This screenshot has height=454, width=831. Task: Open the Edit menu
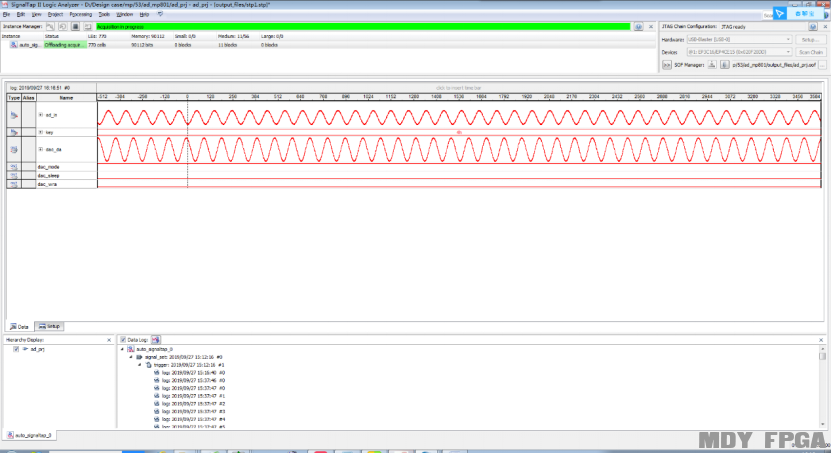coord(21,14)
